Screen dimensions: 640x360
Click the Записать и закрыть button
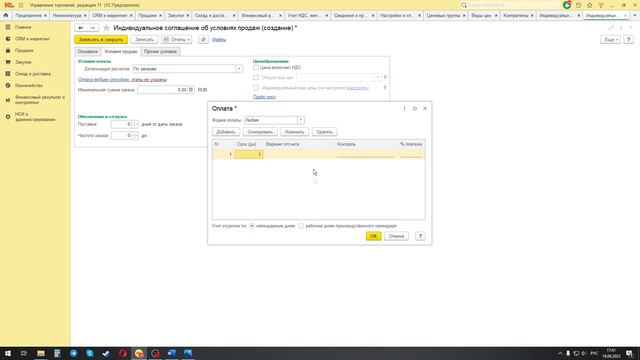[x=101, y=40]
